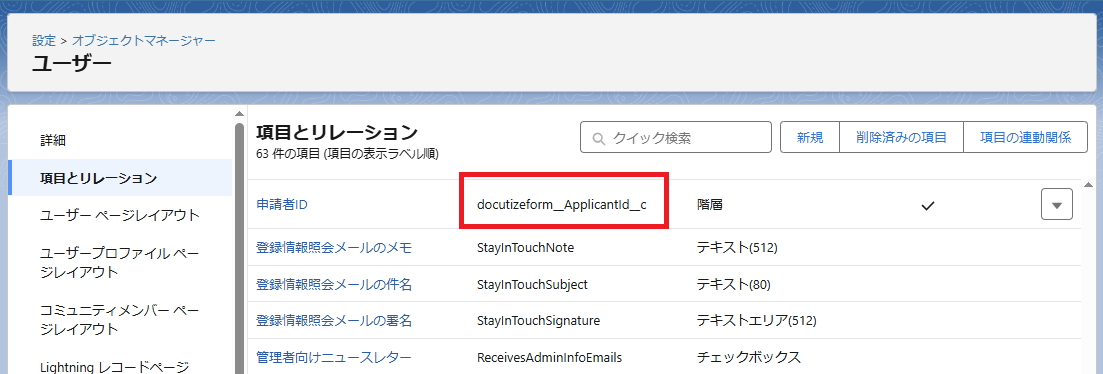Open the 申請者ID field link
The image size is (1103, 374).
pyautogui.click(x=282, y=205)
